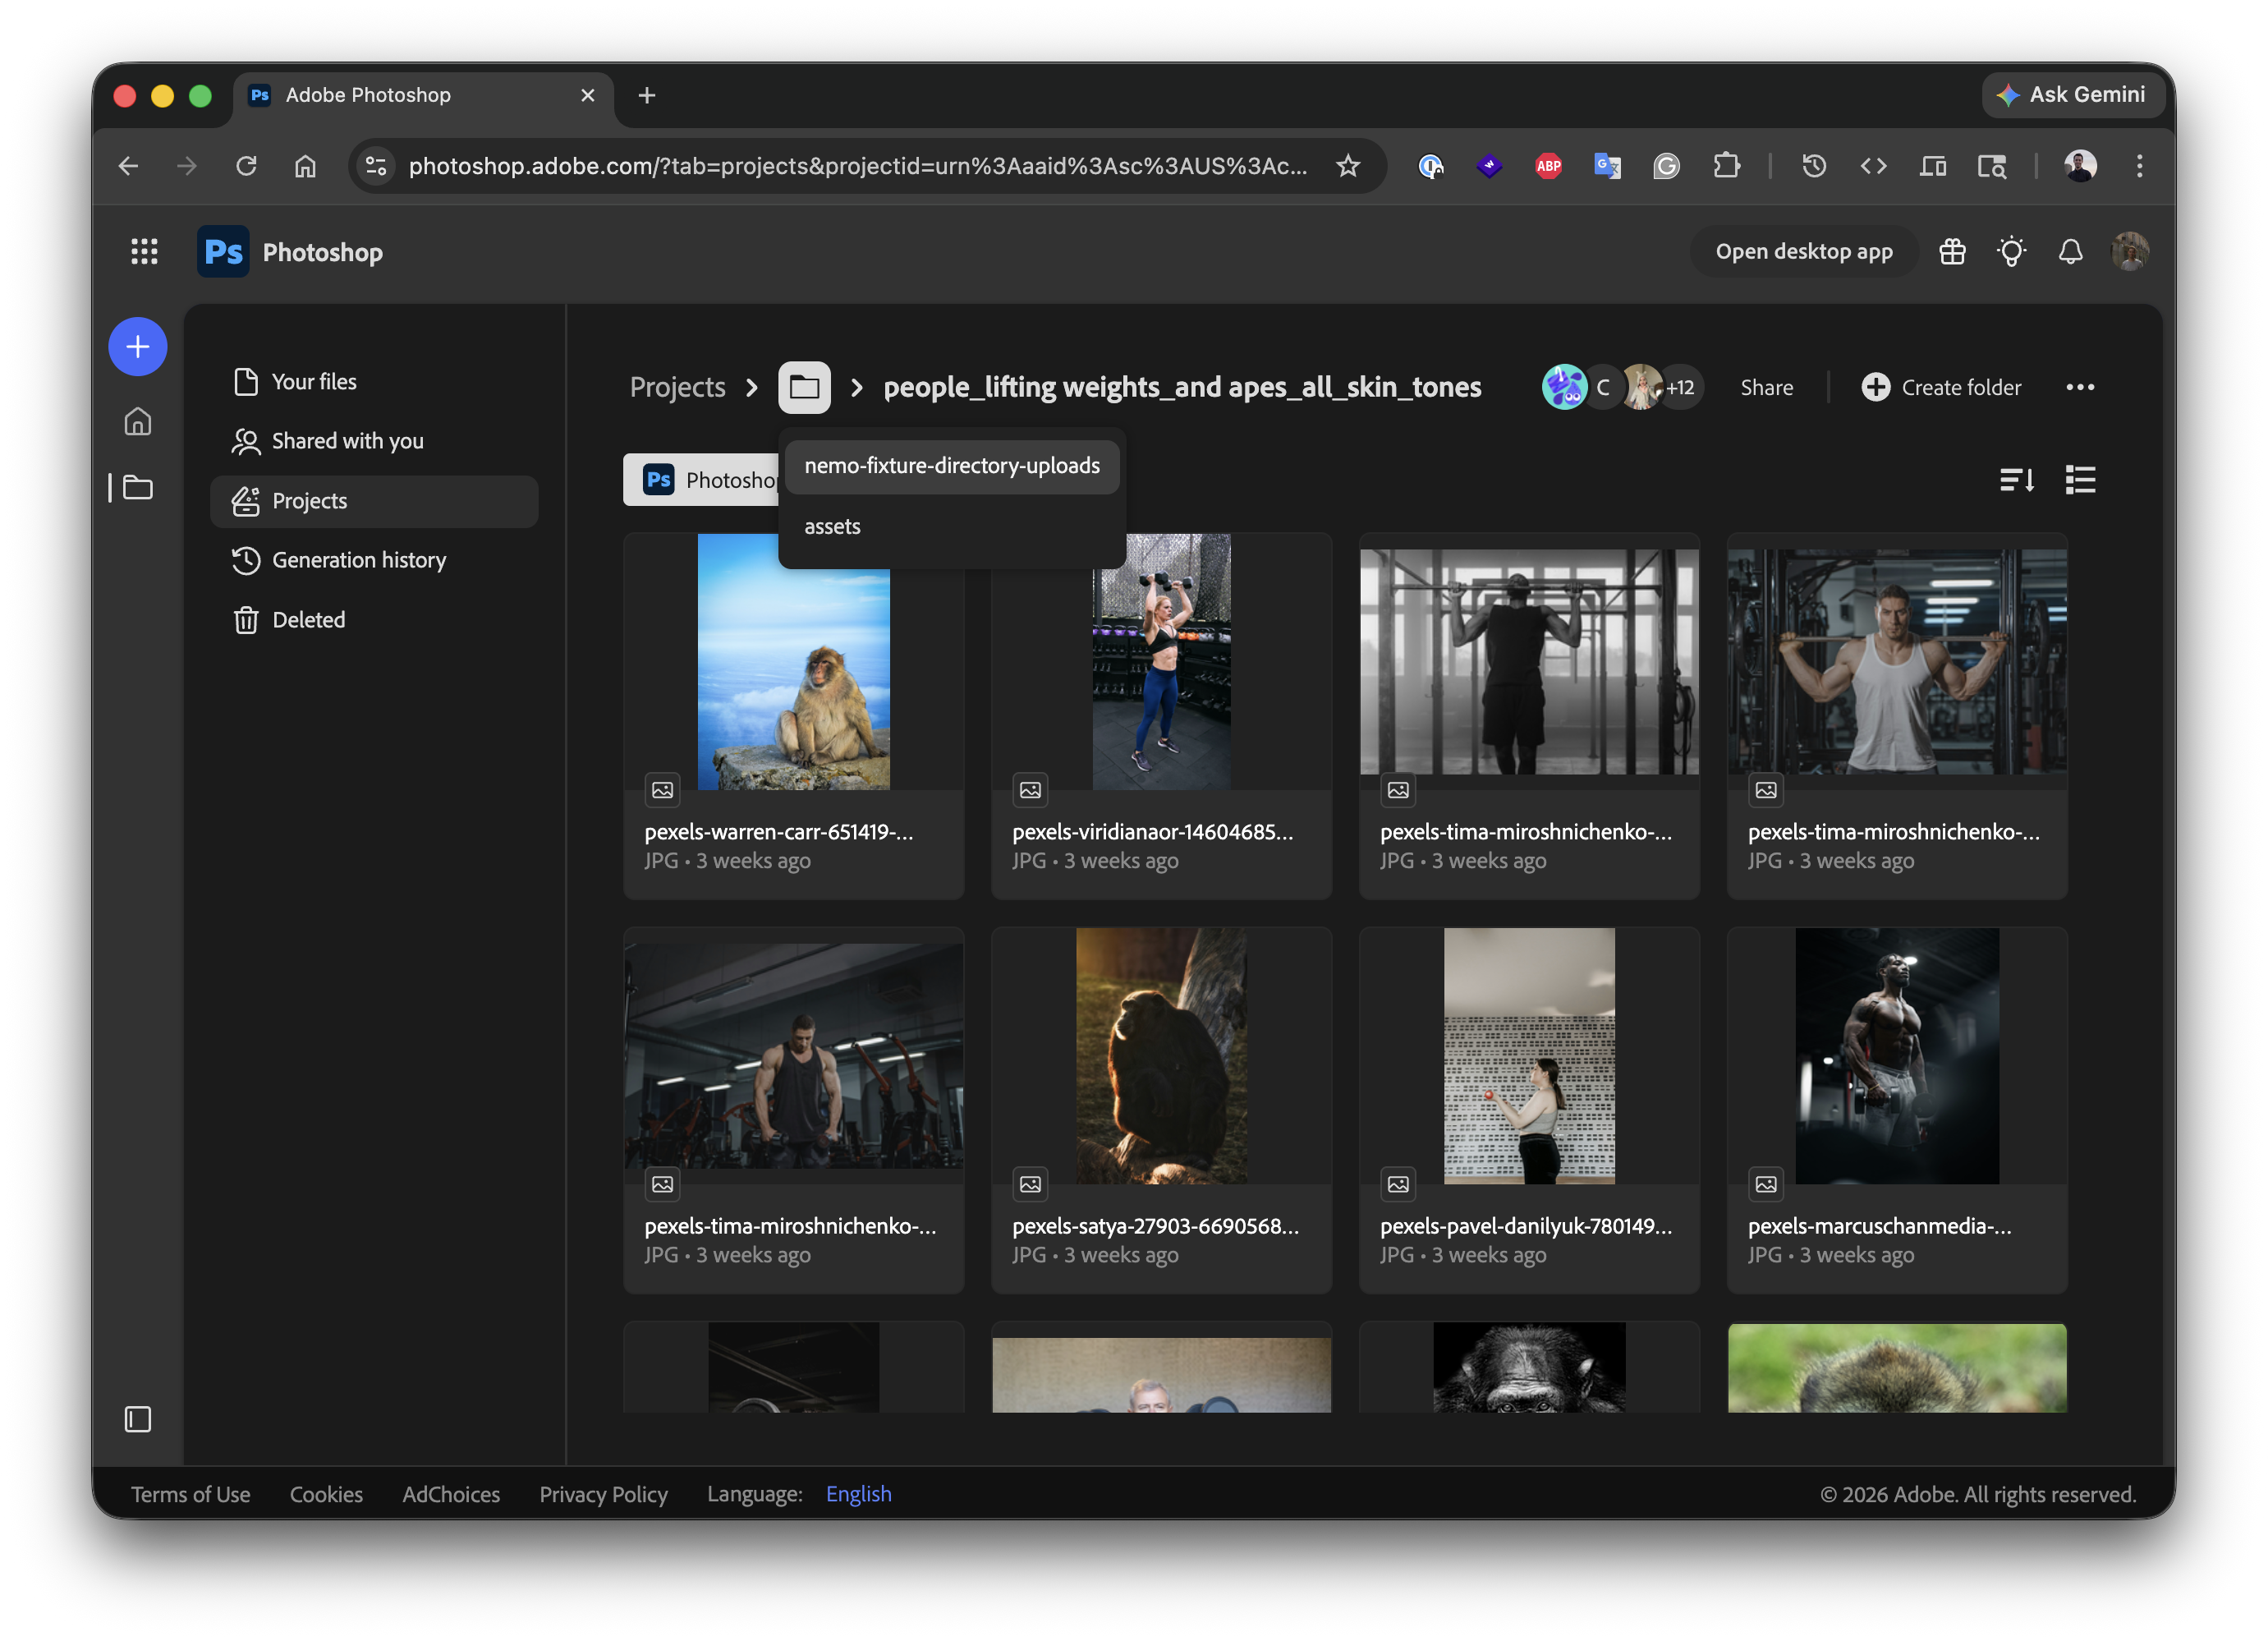This screenshot has width=2268, height=1641.
Task: Open the Deleted section
Action: pos(374,620)
